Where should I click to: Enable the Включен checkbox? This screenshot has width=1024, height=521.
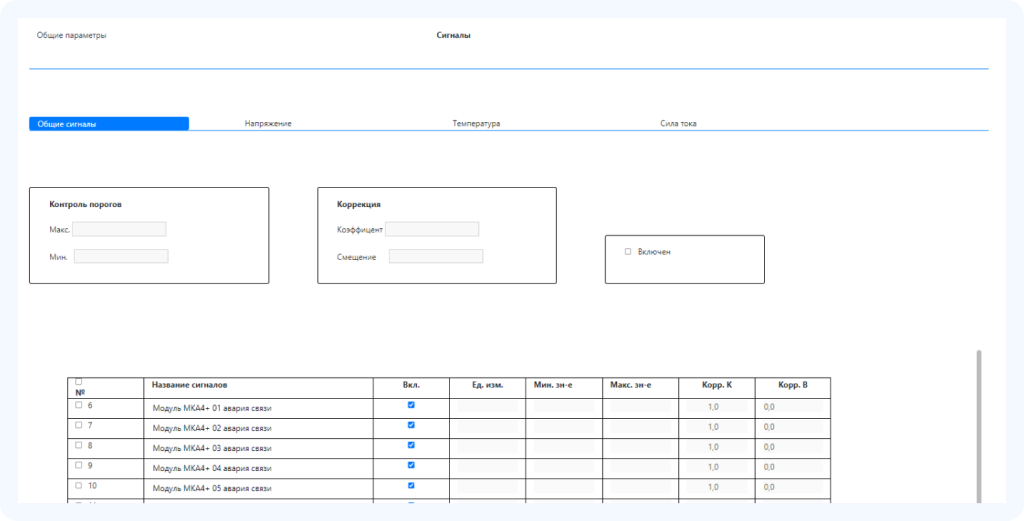tap(628, 251)
